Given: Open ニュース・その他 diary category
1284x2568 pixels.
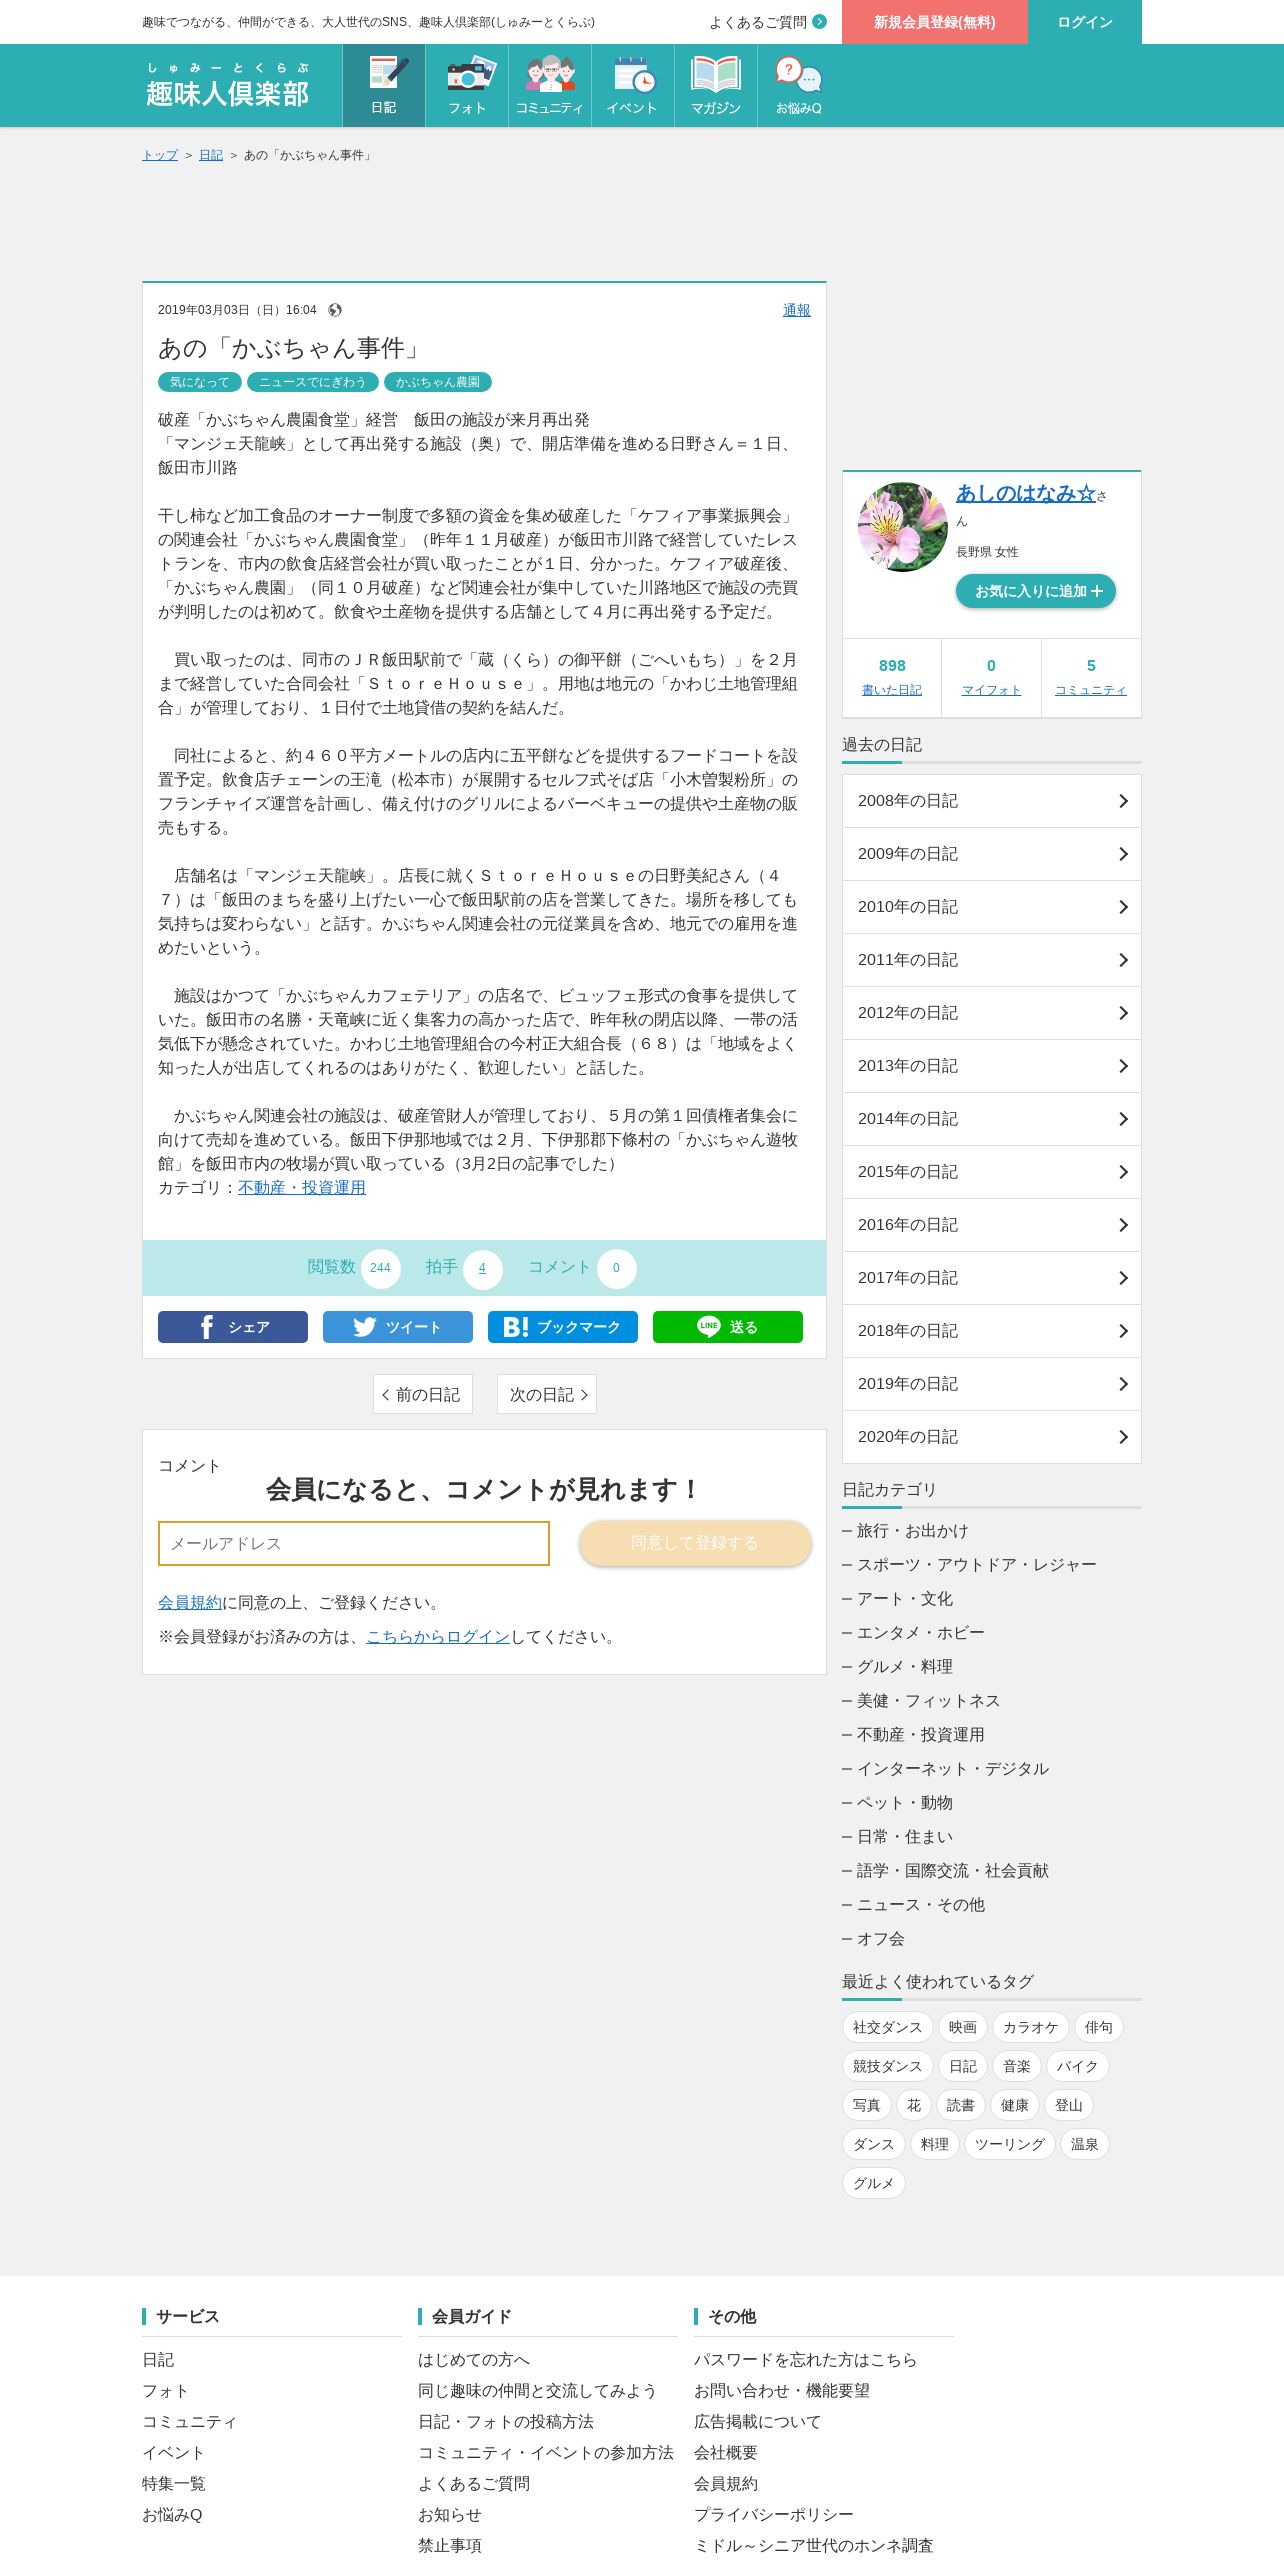Looking at the screenshot, I should [920, 1904].
